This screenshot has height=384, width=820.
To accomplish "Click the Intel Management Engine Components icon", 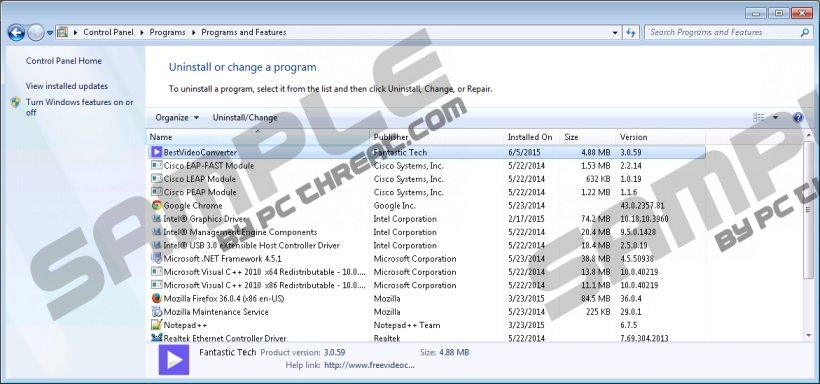I will [x=156, y=232].
